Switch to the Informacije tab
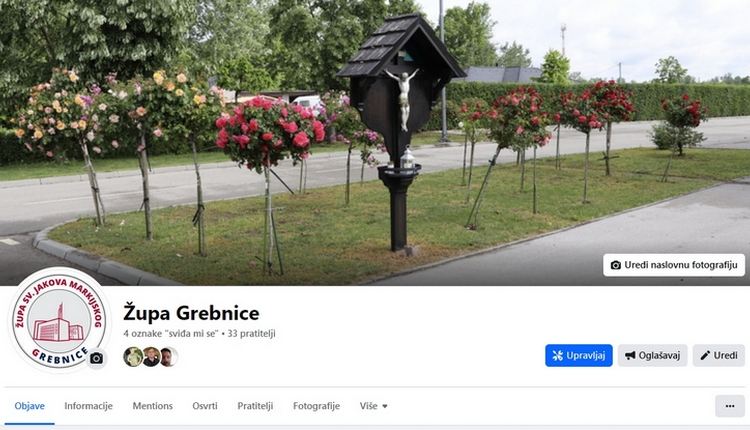This screenshot has width=750, height=430. pos(88,406)
